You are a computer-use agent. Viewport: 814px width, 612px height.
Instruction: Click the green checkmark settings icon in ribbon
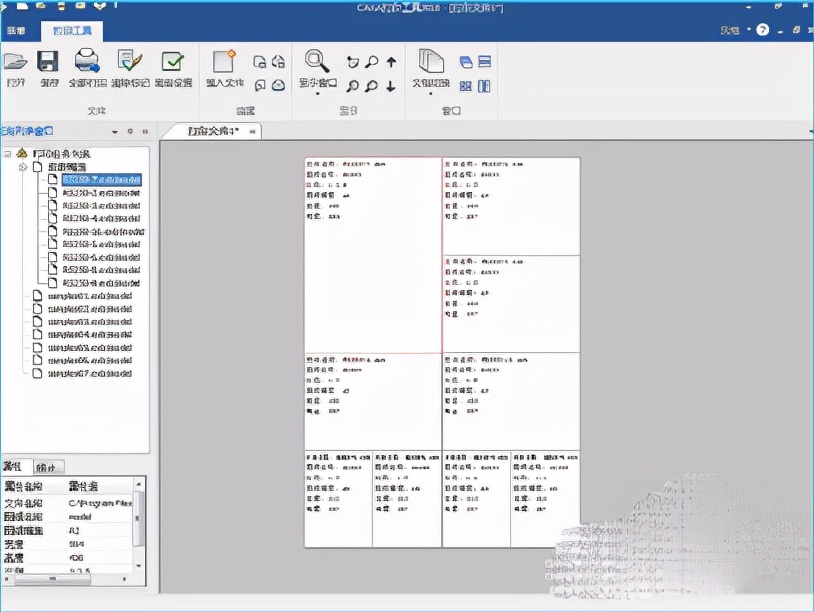pos(173,62)
